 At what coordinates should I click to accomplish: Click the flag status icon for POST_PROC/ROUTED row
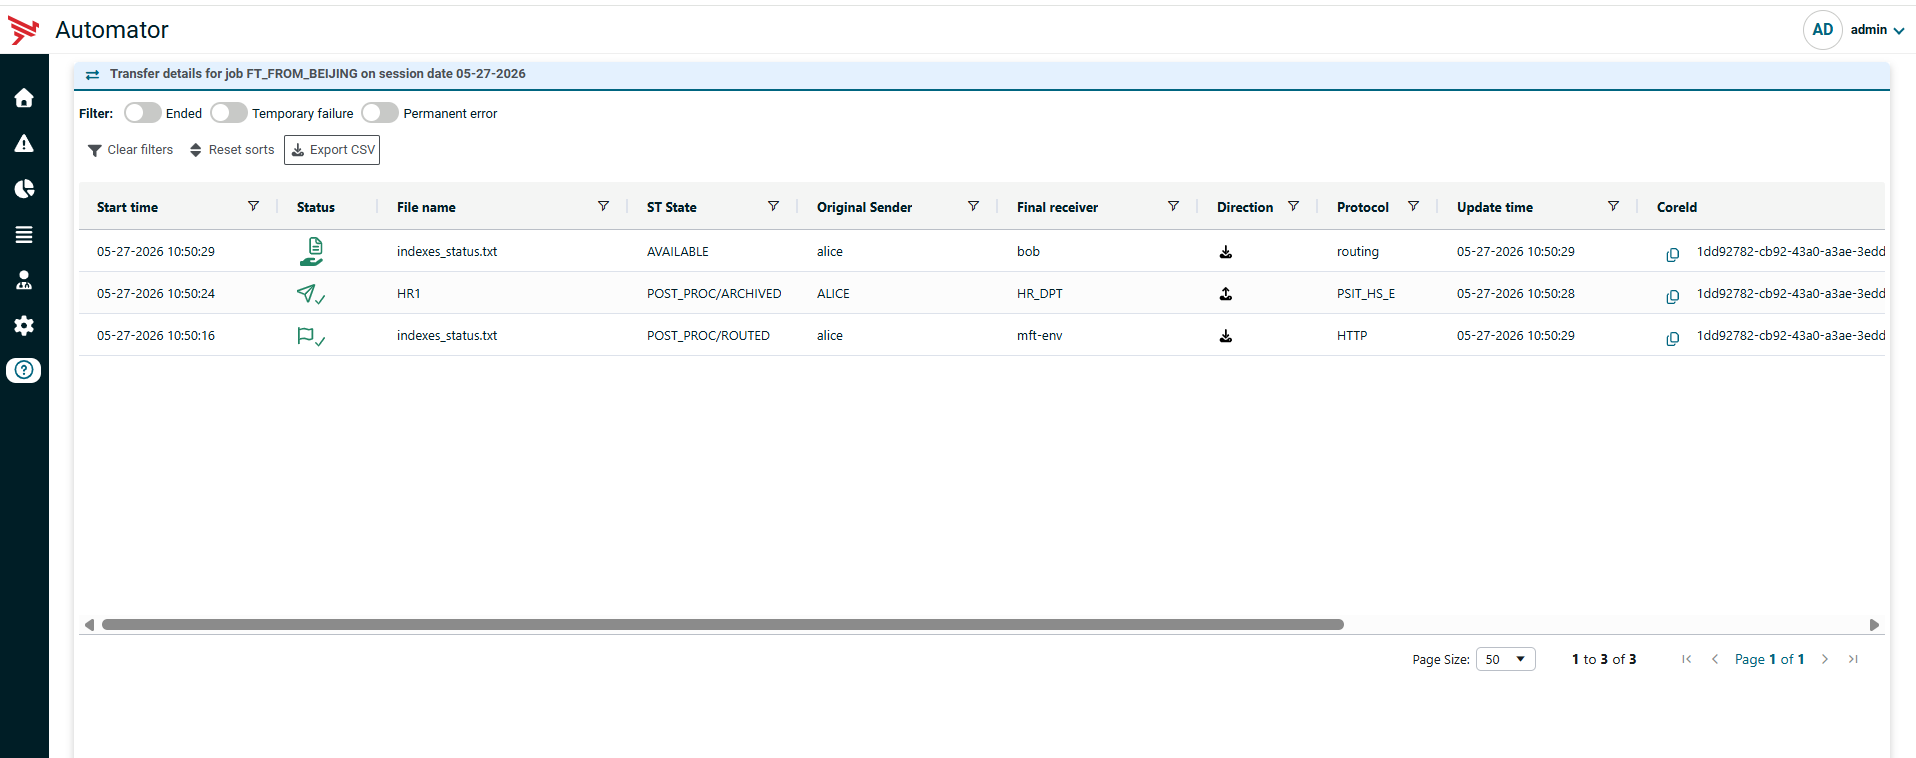coord(311,337)
